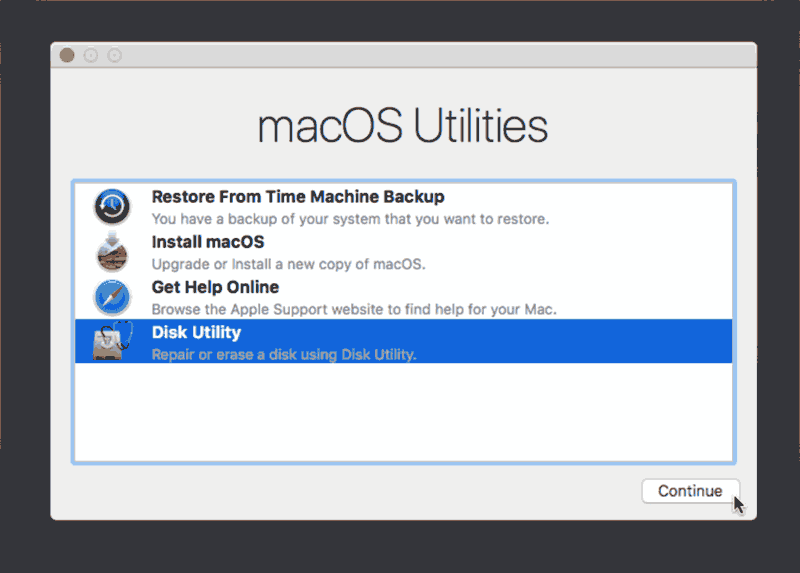
Task: Click 'You have a backup of your system' description
Action: coord(351,219)
